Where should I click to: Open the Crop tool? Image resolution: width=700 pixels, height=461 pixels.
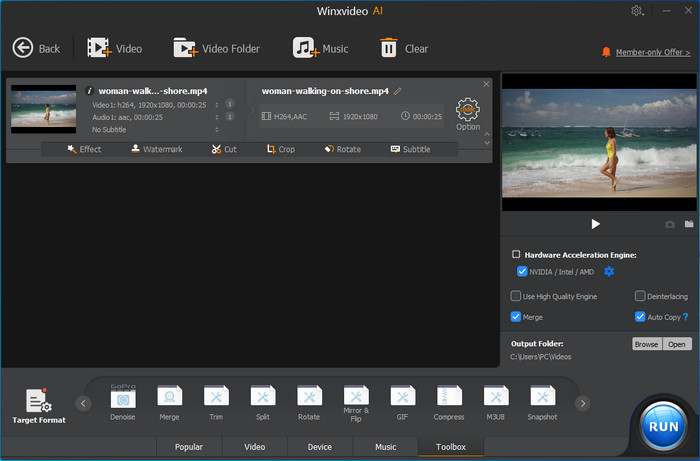tap(280, 149)
